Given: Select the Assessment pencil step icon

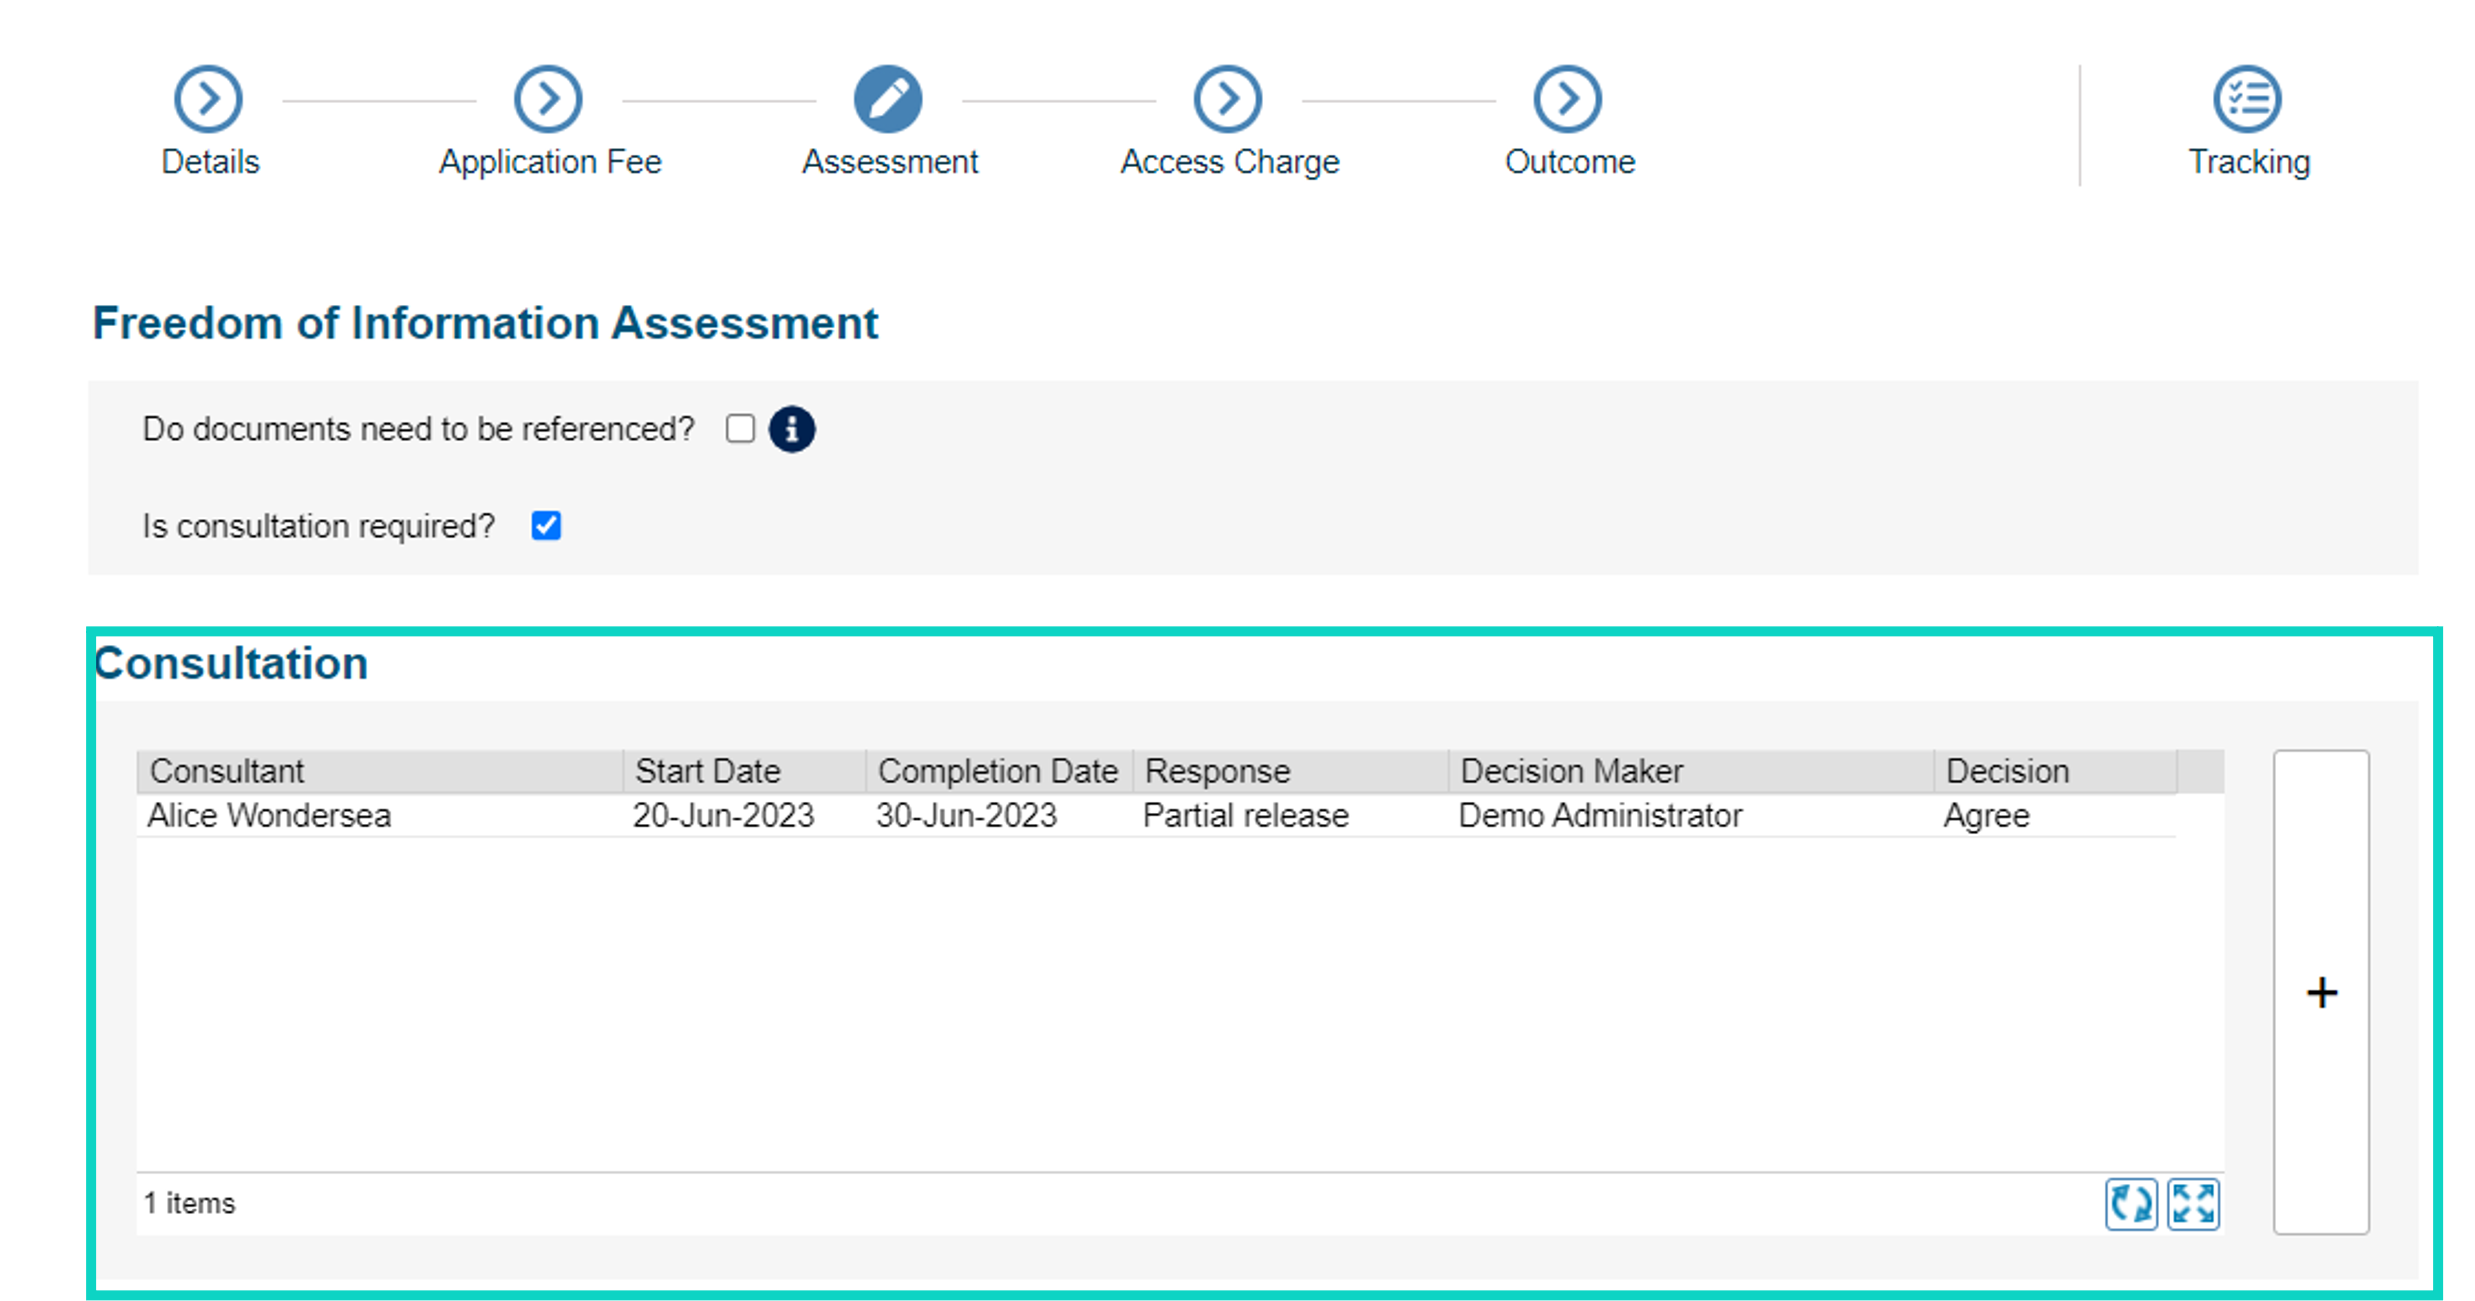Looking at the screenshot, I should click(888, 99).
